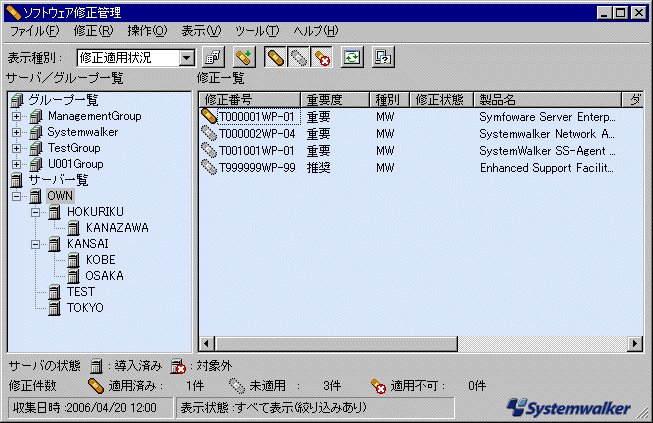Select patch T999999WP-99 row
653x423 pixels.
[x=421, y=168]
